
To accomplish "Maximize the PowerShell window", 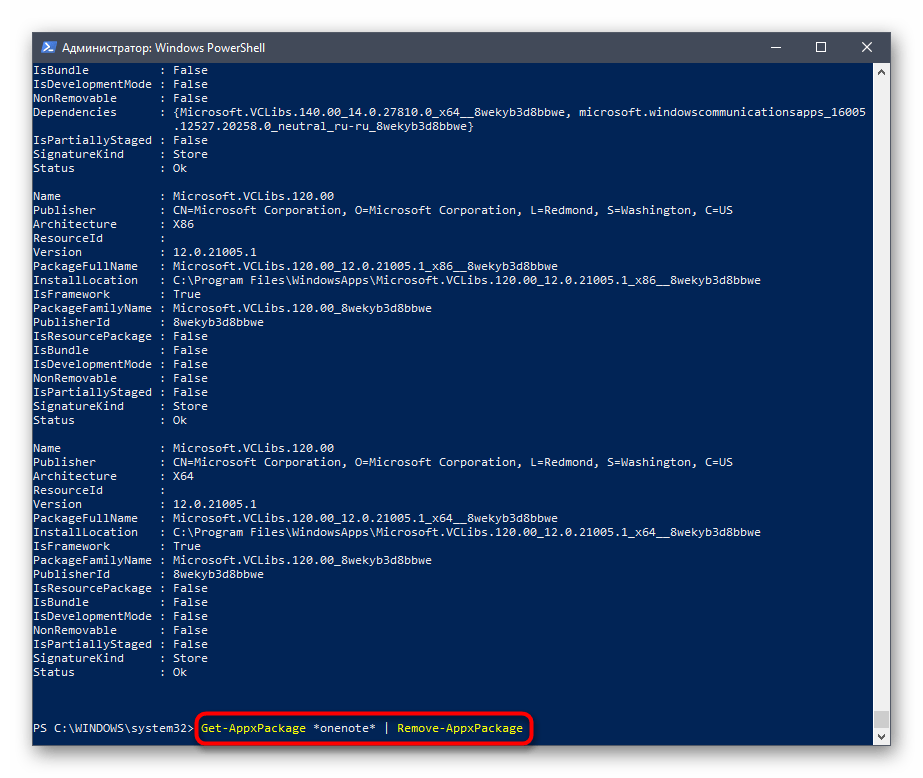I will tap(821, 47).
